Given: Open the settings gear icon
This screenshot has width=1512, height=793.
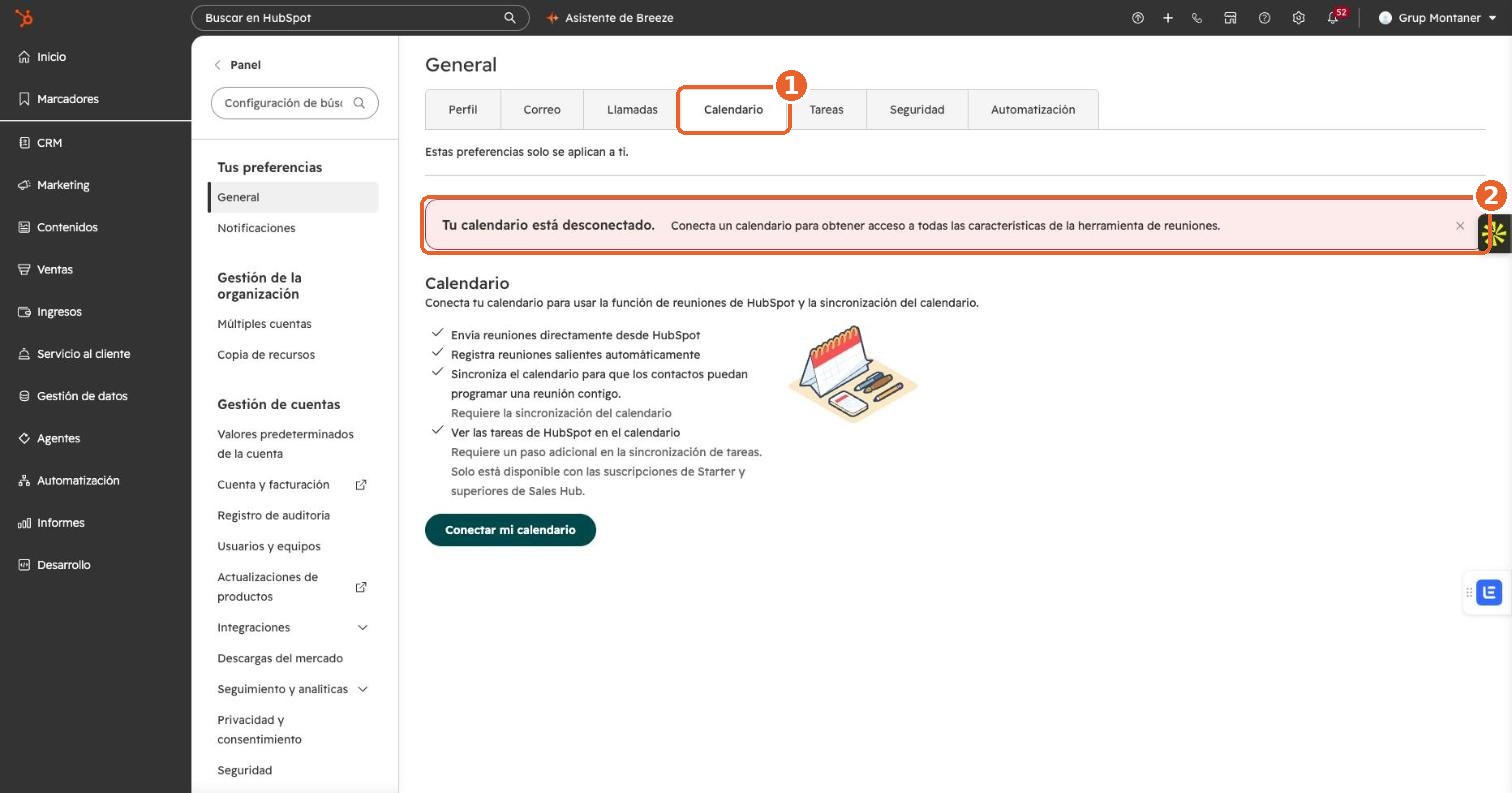Looking at the screenshot, I should 1298,18.
